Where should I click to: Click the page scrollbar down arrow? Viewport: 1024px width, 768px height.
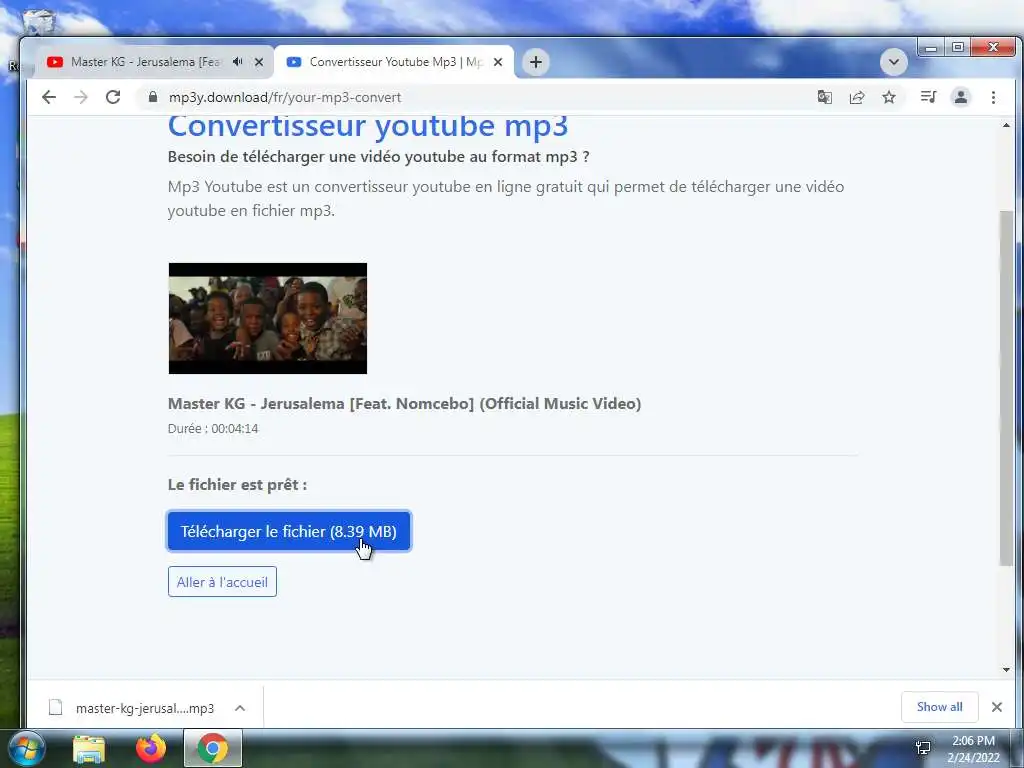point(1006,669)
